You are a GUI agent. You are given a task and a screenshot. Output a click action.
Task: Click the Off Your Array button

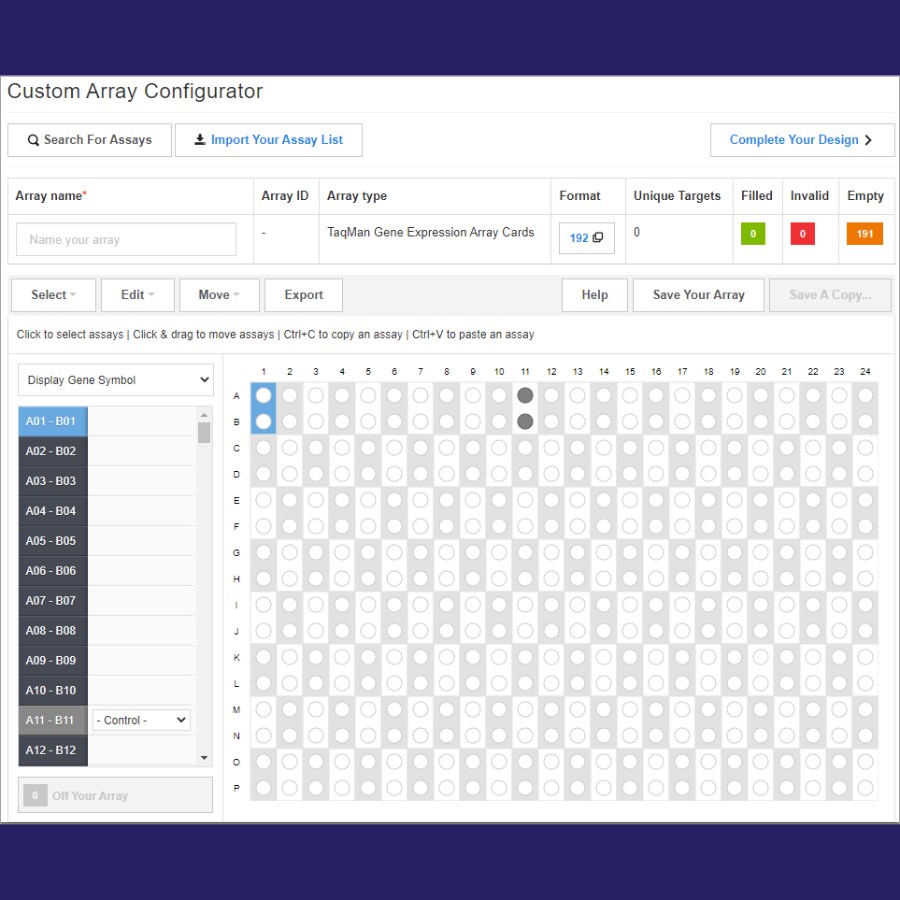[115, 795]
